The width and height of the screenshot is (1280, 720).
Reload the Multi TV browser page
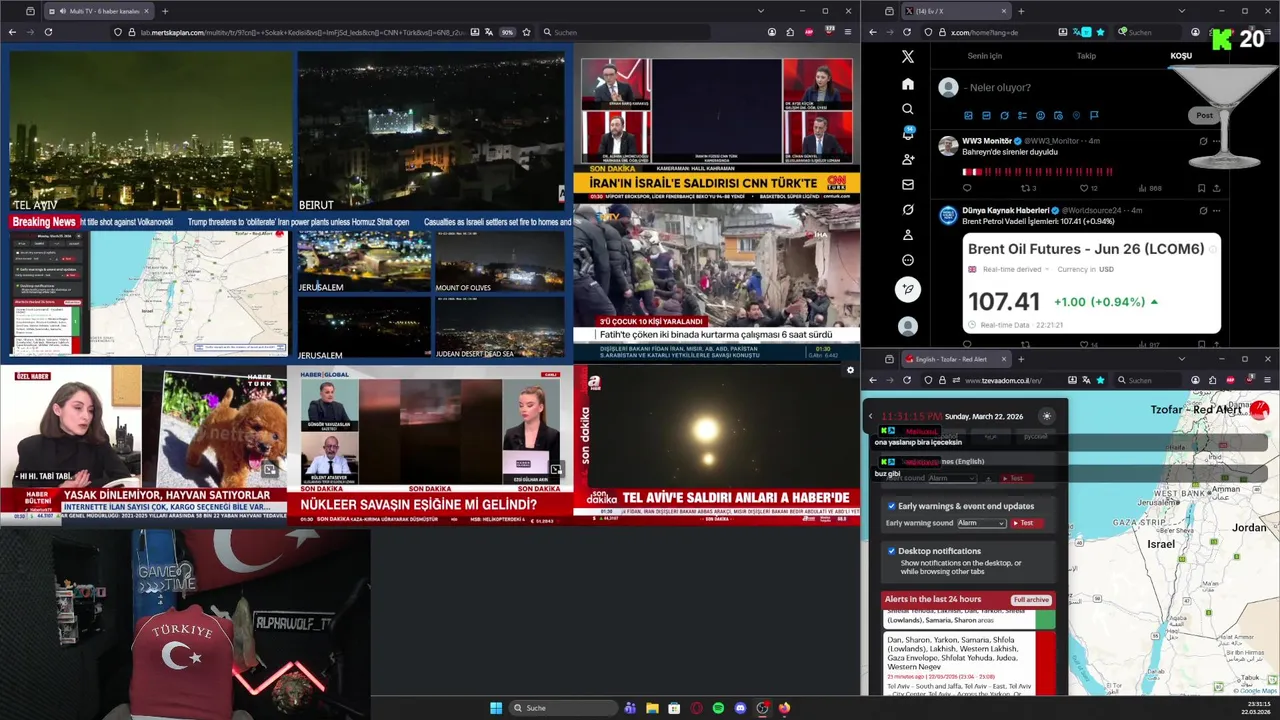48,32
